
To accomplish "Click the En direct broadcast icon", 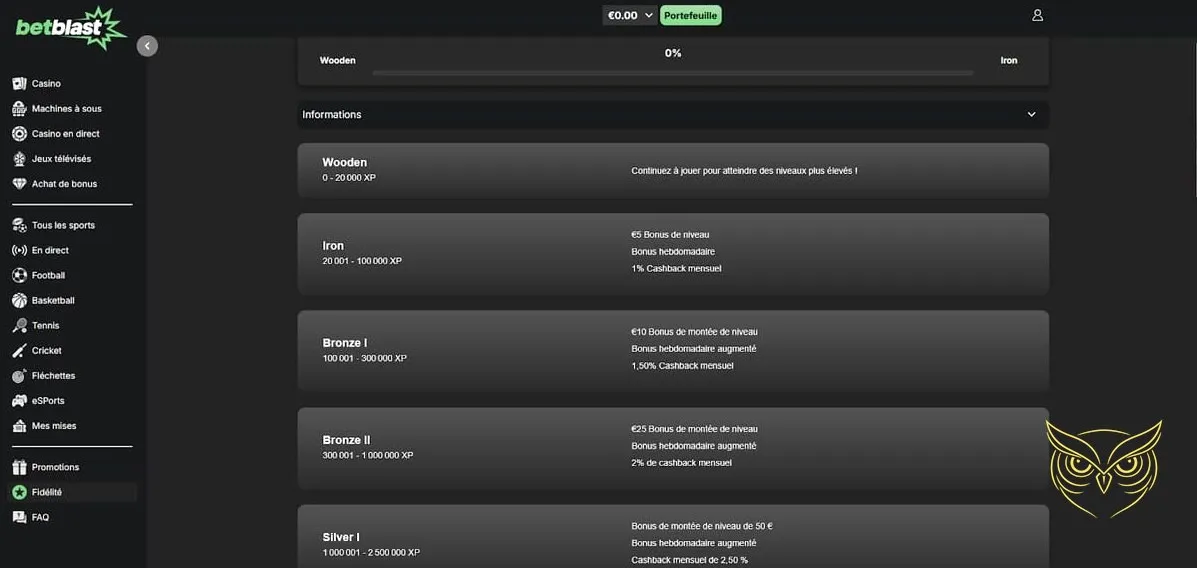I will click(19, 250).
